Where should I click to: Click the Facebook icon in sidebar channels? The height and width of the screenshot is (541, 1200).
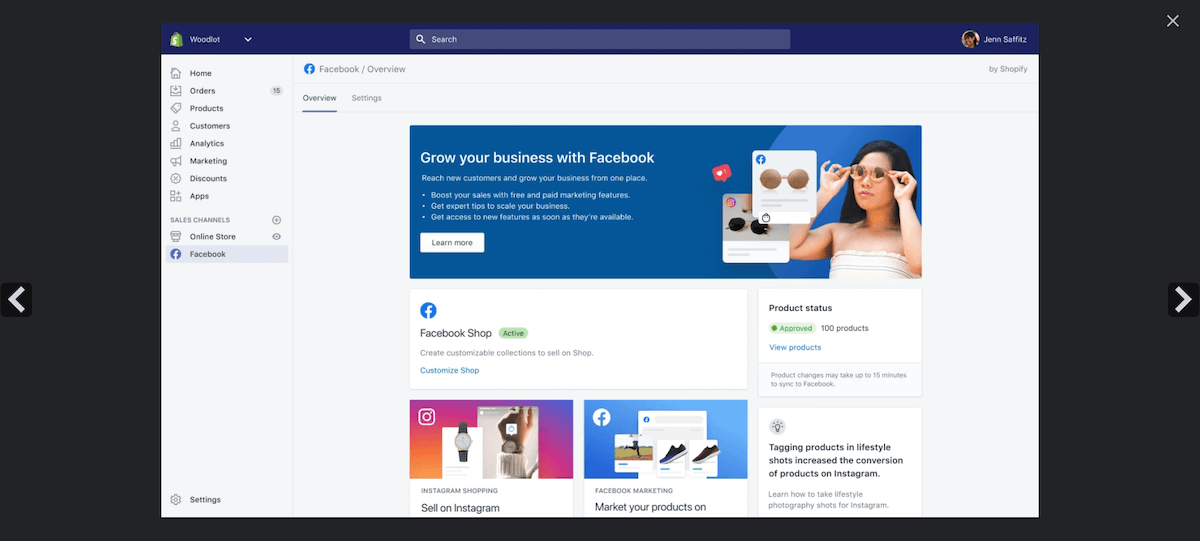coord(176,254)
